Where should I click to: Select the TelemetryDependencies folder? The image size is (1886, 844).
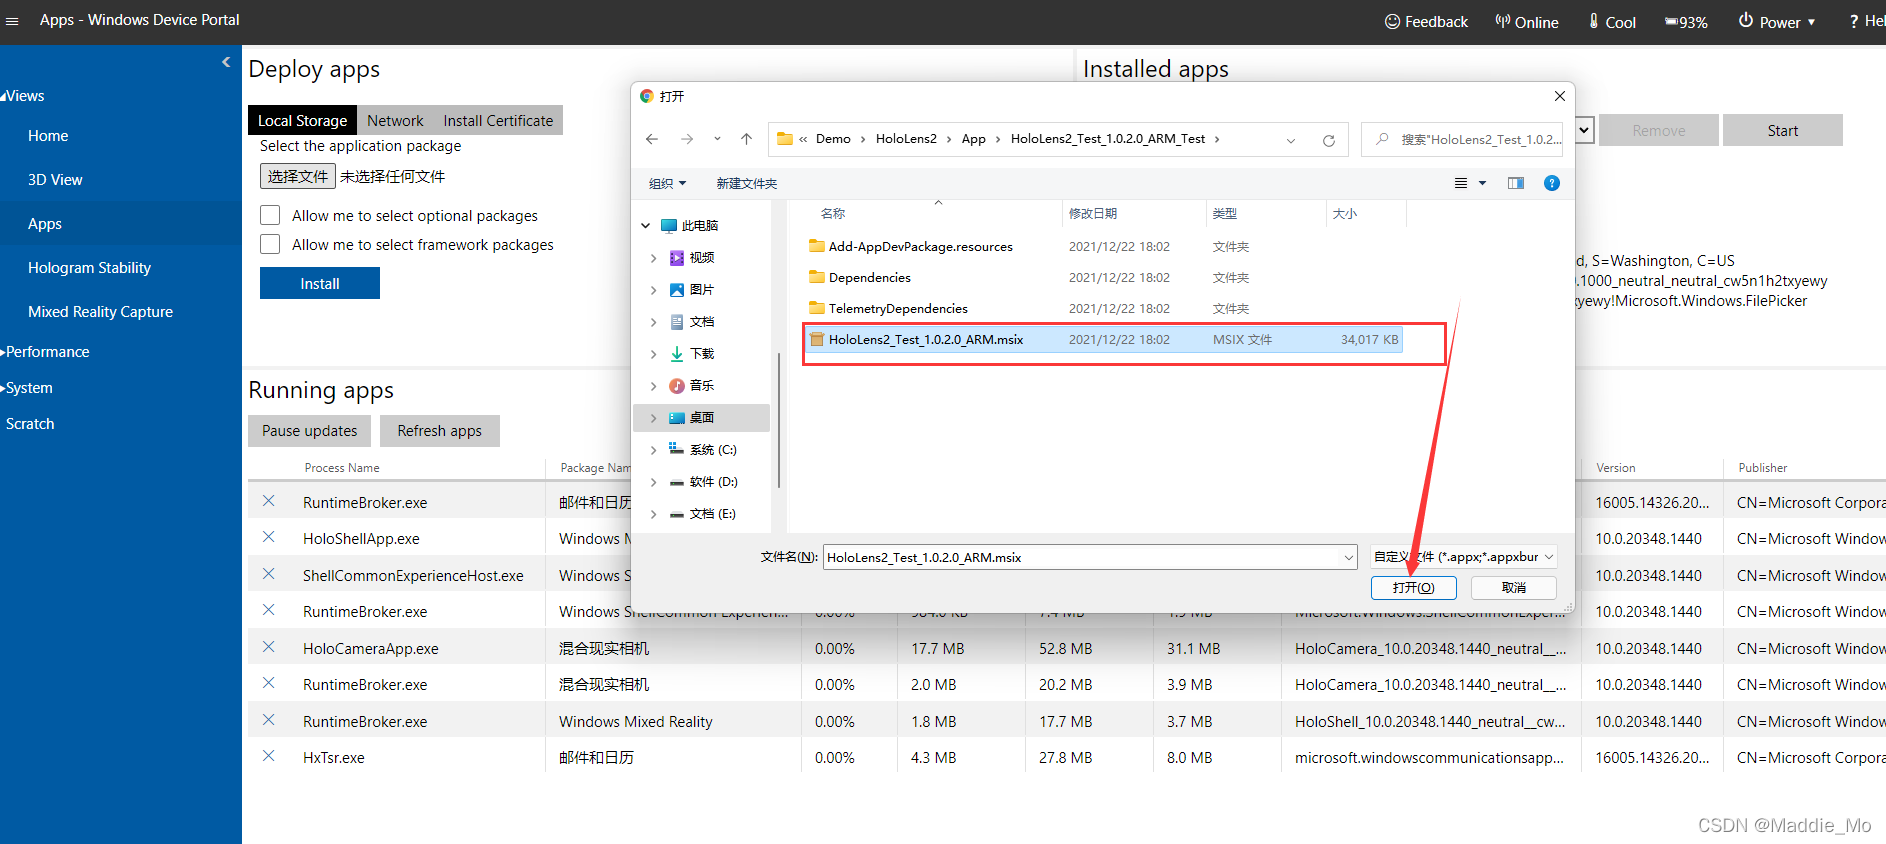click(x=898, y=308)
